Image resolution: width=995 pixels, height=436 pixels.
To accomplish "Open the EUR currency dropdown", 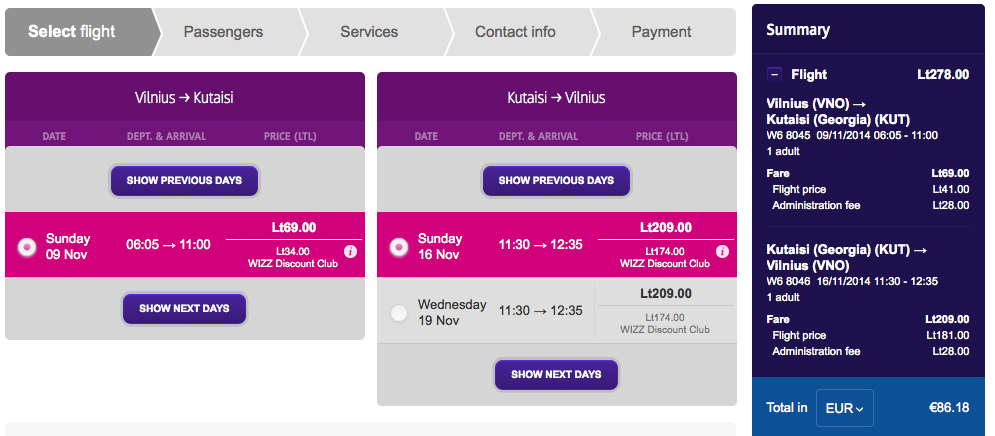I will point(845,408).
